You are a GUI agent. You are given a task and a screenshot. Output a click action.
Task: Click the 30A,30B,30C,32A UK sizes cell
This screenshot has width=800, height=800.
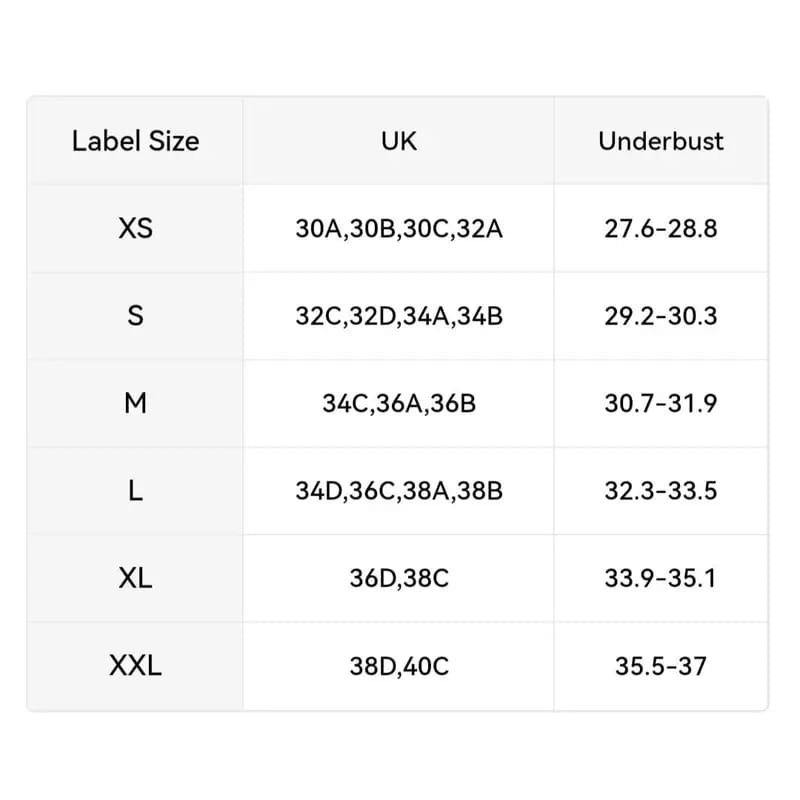[399, 229]
